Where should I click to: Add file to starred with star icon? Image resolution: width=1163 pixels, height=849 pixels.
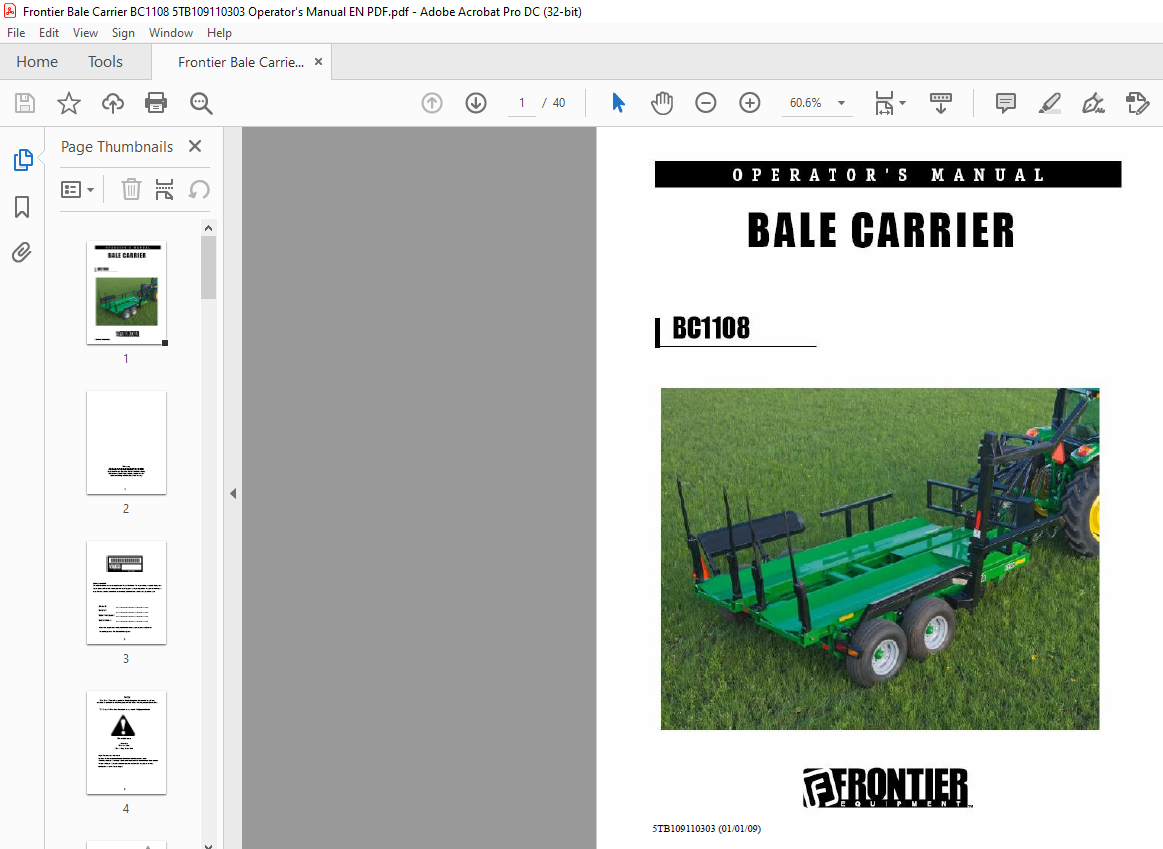pos(69,103)
